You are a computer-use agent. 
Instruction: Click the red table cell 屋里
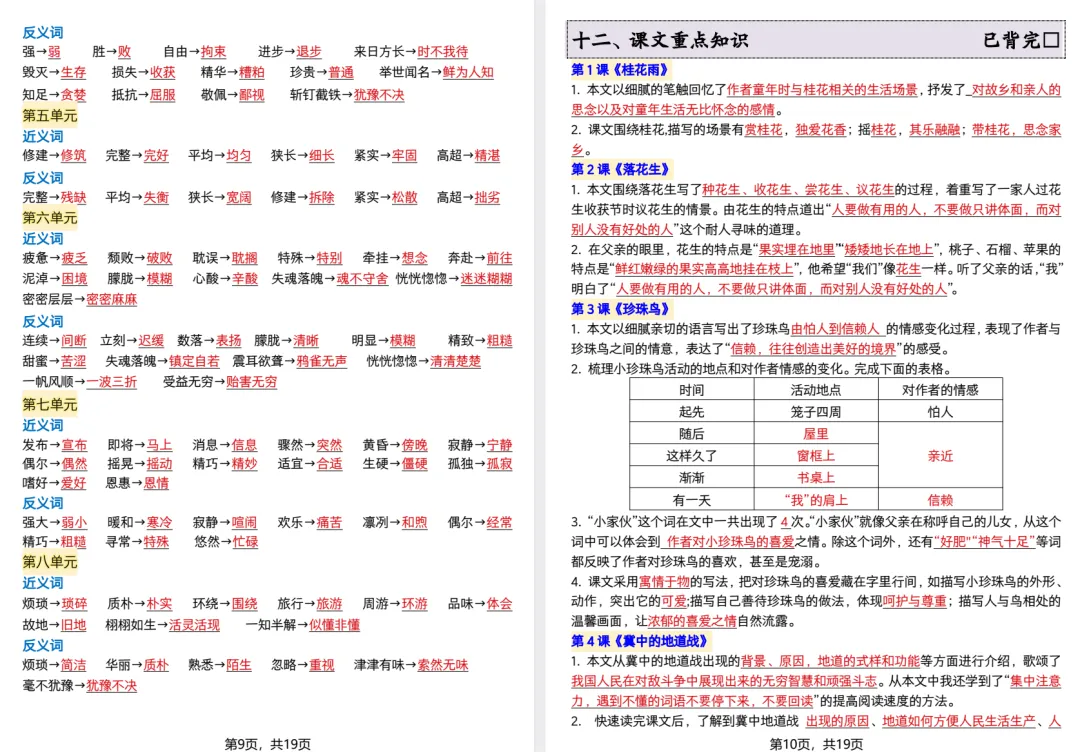point(816,434)
